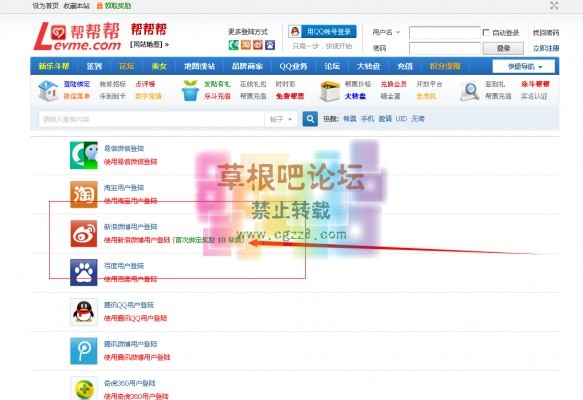The height and width of the screenshot is (400, 583).
Task: Click the 腾讯微博用户登陆 title link
Action: (131, 344)
